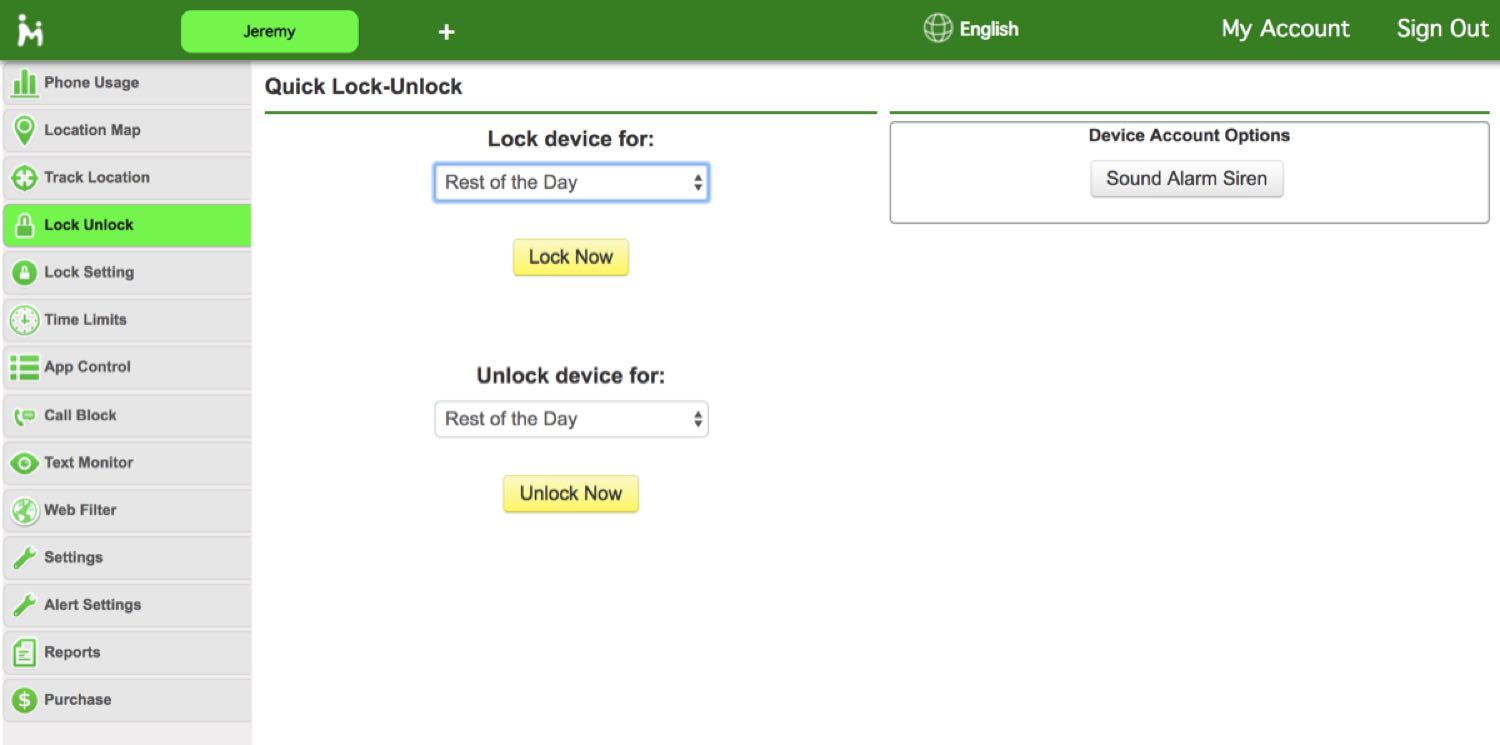1500x745 pixels.
Task: Click the Web Filter globe icon
Action: 24,510
